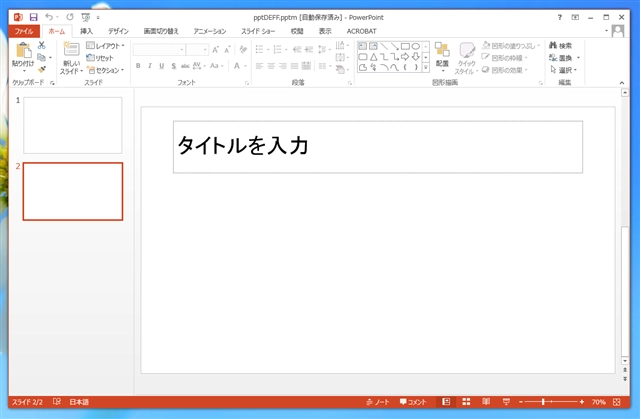Open the Insert (挿入) ribbon tab
The width and height of the screenshot is (640, 419).
pos(86,31)
